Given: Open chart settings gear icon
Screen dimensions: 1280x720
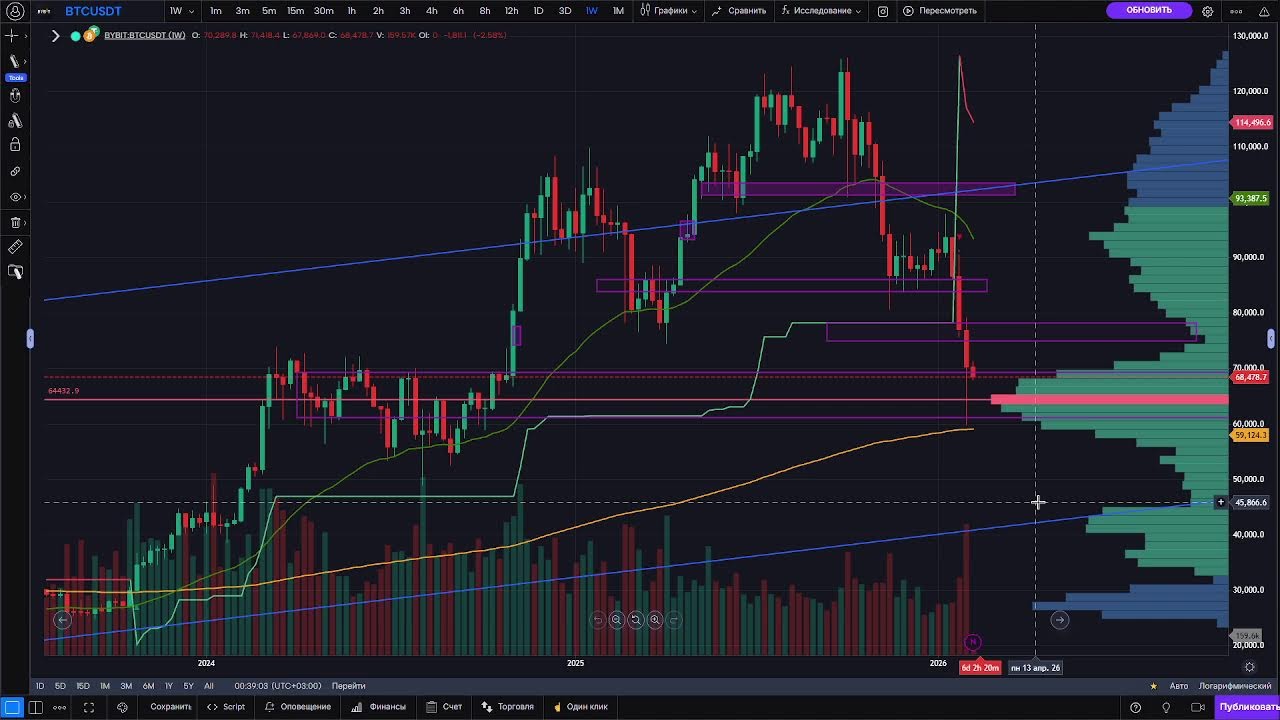Looking at the screenshot, I should (1208, 11).
